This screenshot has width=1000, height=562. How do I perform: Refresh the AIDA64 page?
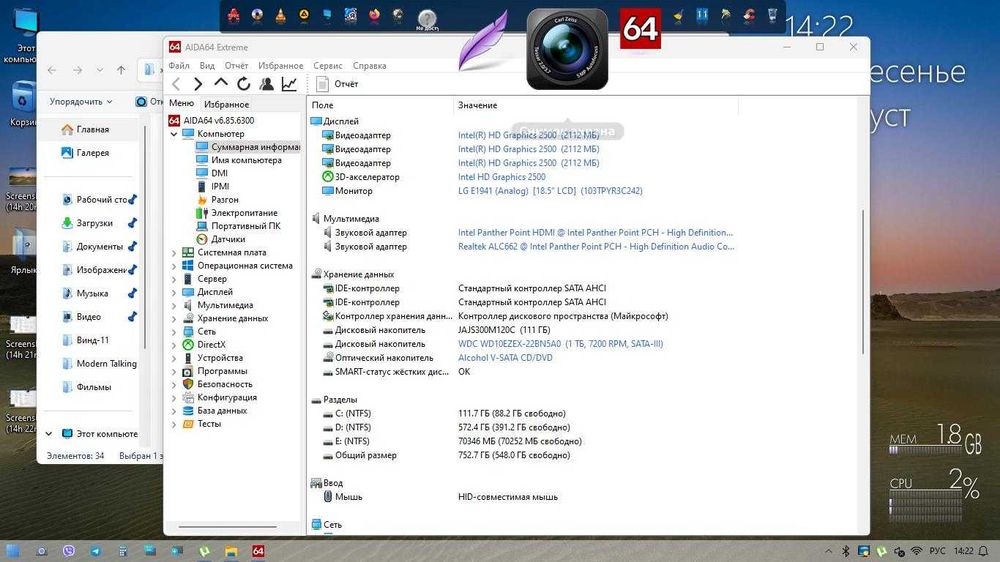click(x=244, y=84)
